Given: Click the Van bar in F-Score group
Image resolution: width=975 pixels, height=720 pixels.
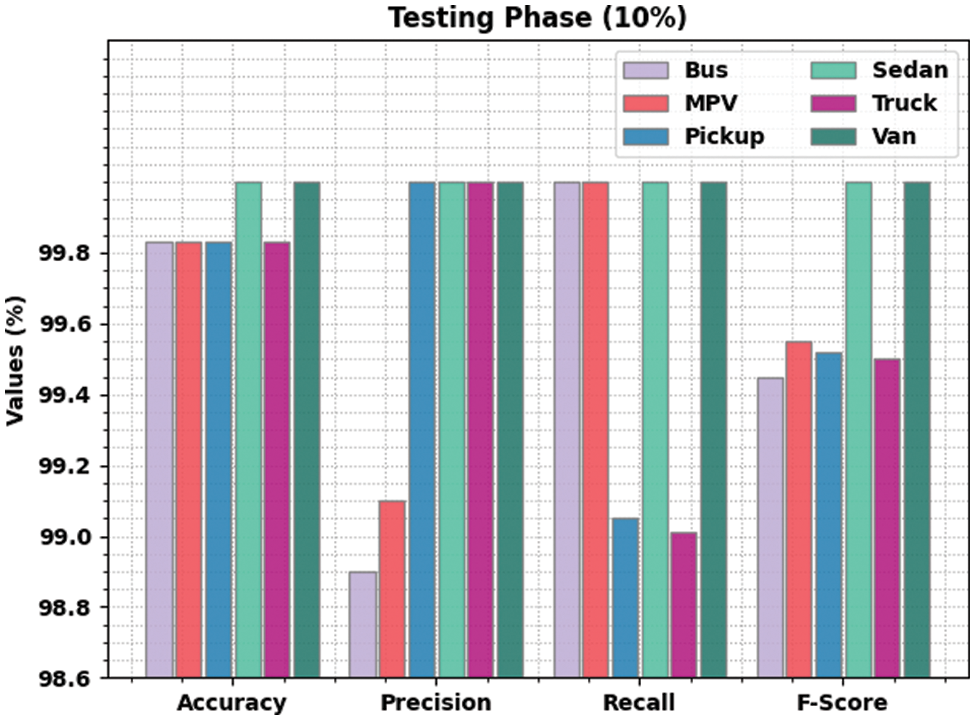Looking at the screenshot, I should [x=917, y=430].
